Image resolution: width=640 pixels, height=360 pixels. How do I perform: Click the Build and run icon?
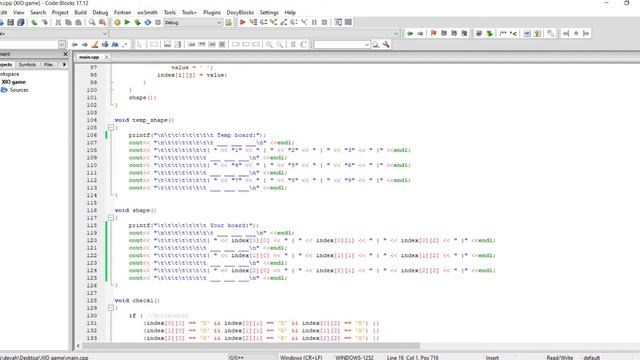point(138,22)
